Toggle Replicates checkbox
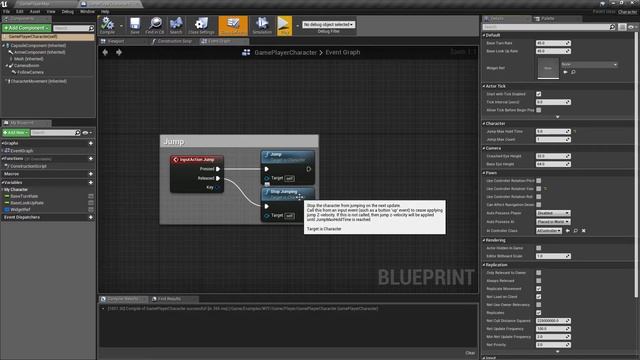Image resolution: width=640 pixels, height=360 pixels. click(x=539, y=313)
